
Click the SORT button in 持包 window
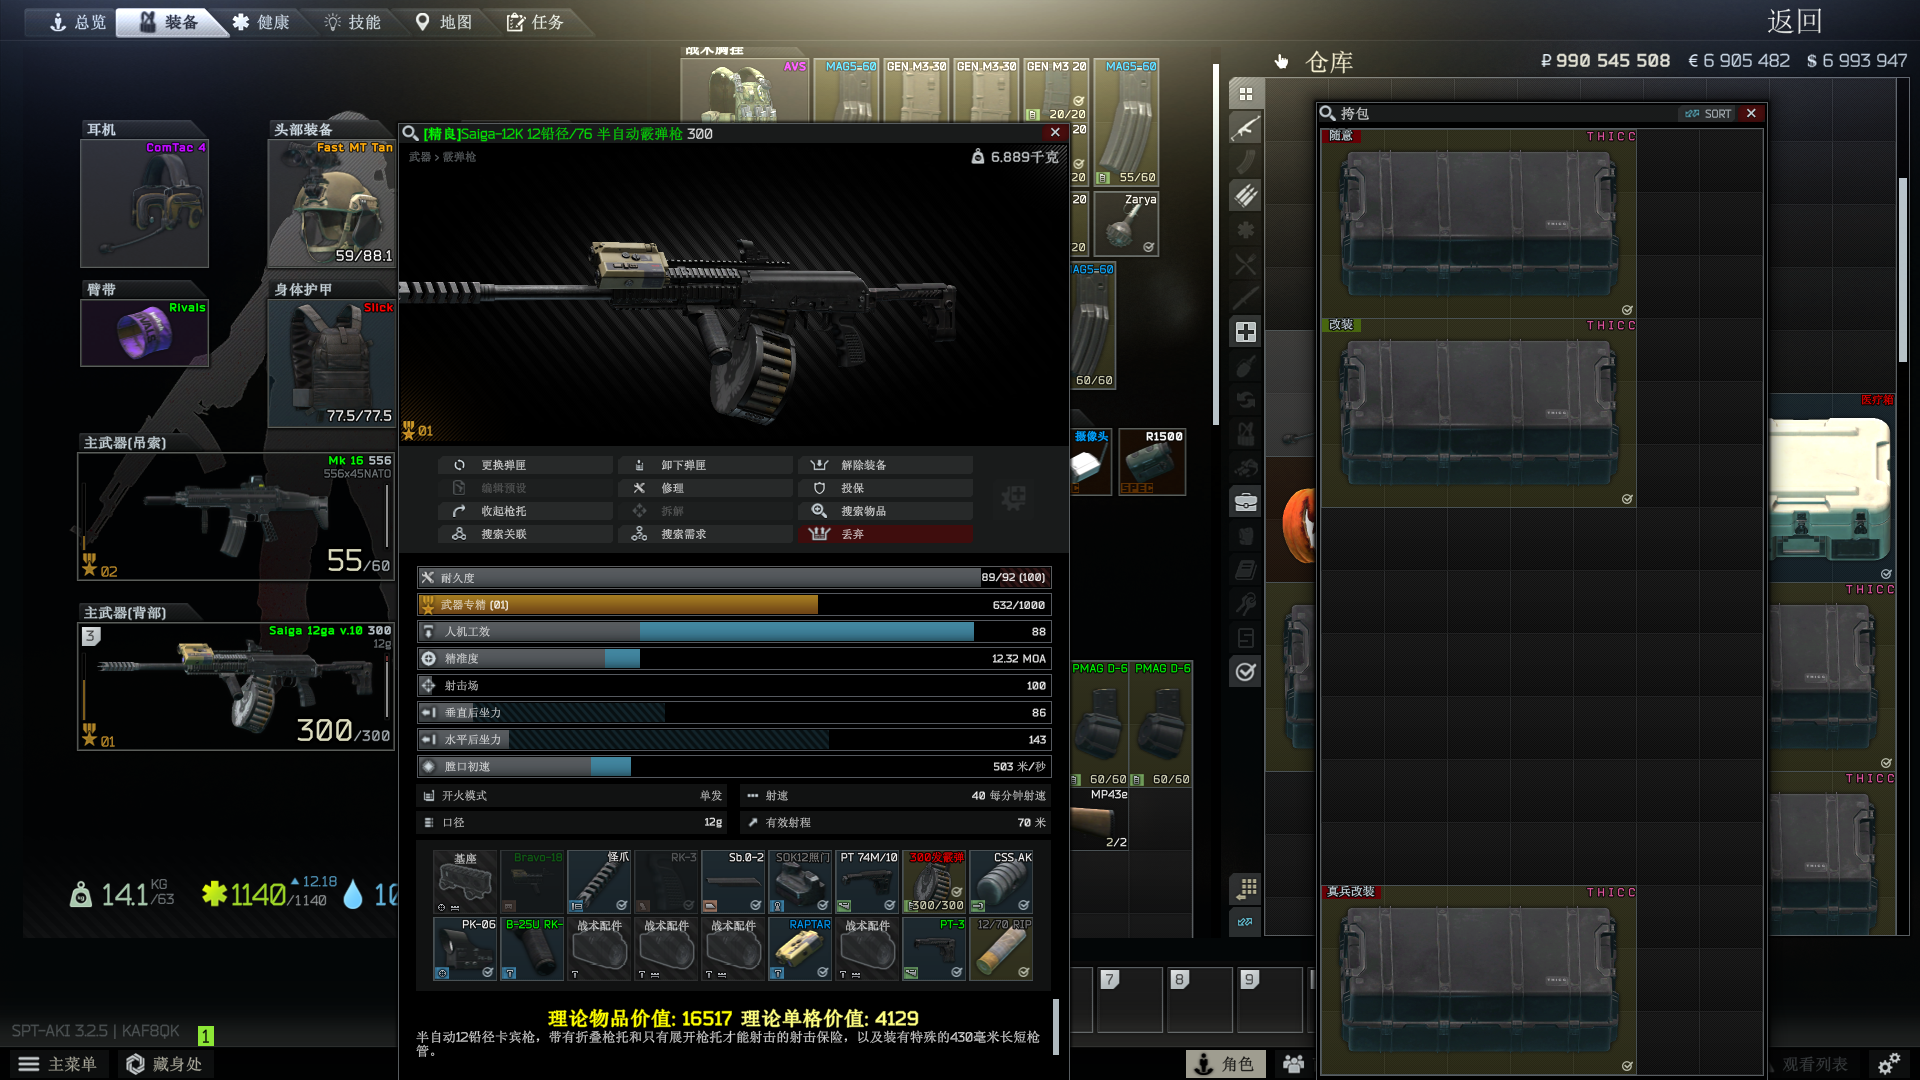click(x=1708, y=113)
